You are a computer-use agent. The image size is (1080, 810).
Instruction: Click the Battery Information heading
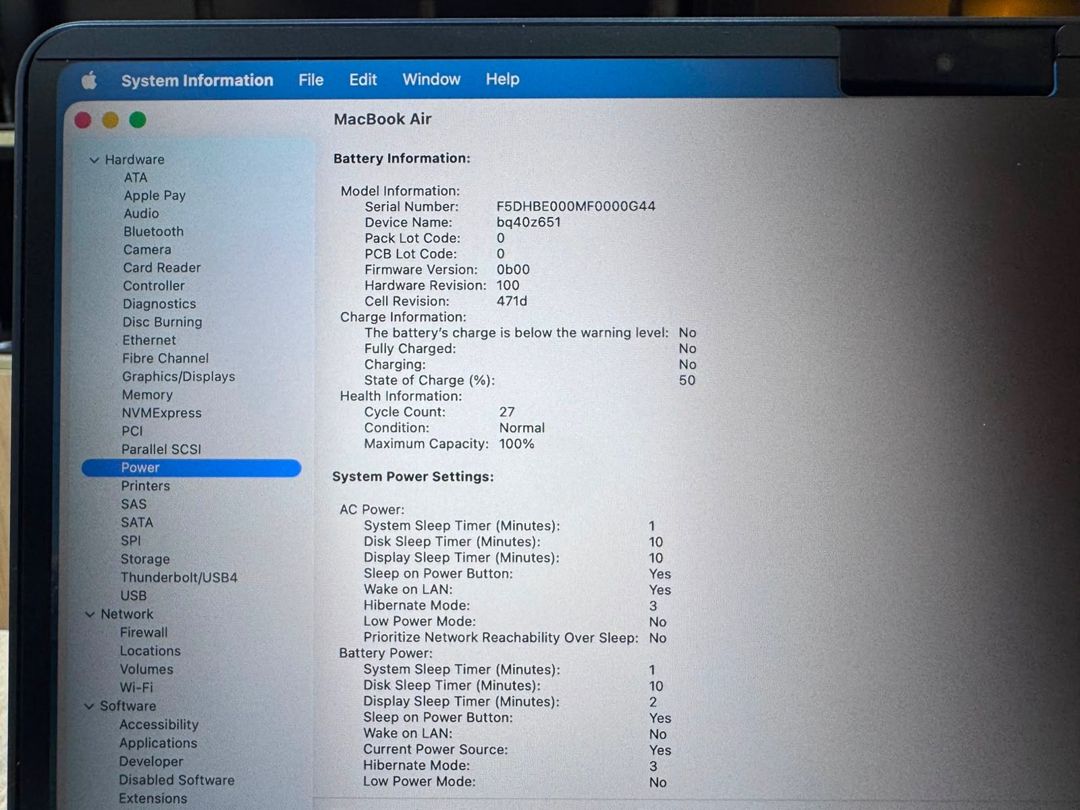coord(402,158)
